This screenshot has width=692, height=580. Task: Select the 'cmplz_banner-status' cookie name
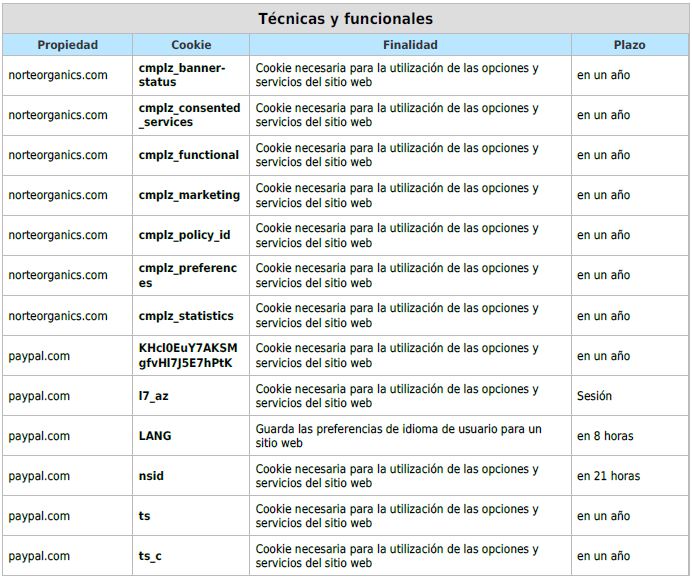[x=182, y=75]
